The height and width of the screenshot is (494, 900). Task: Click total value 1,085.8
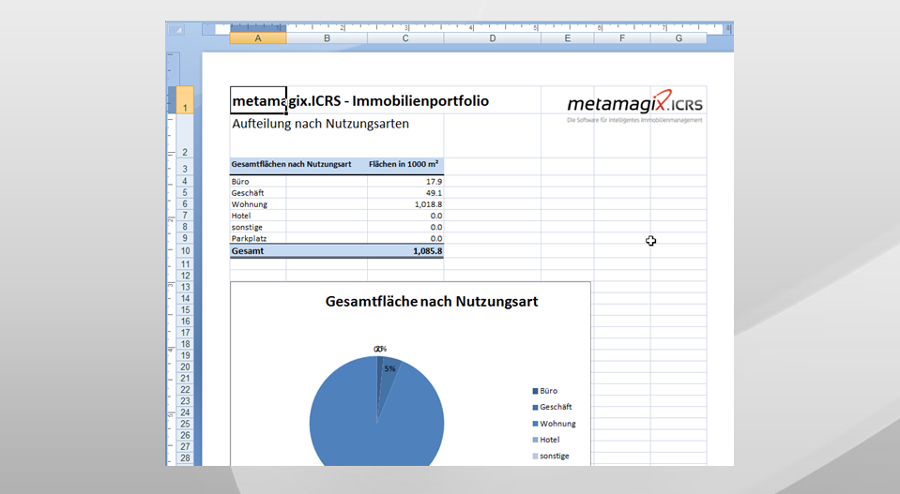coord(405,251)
